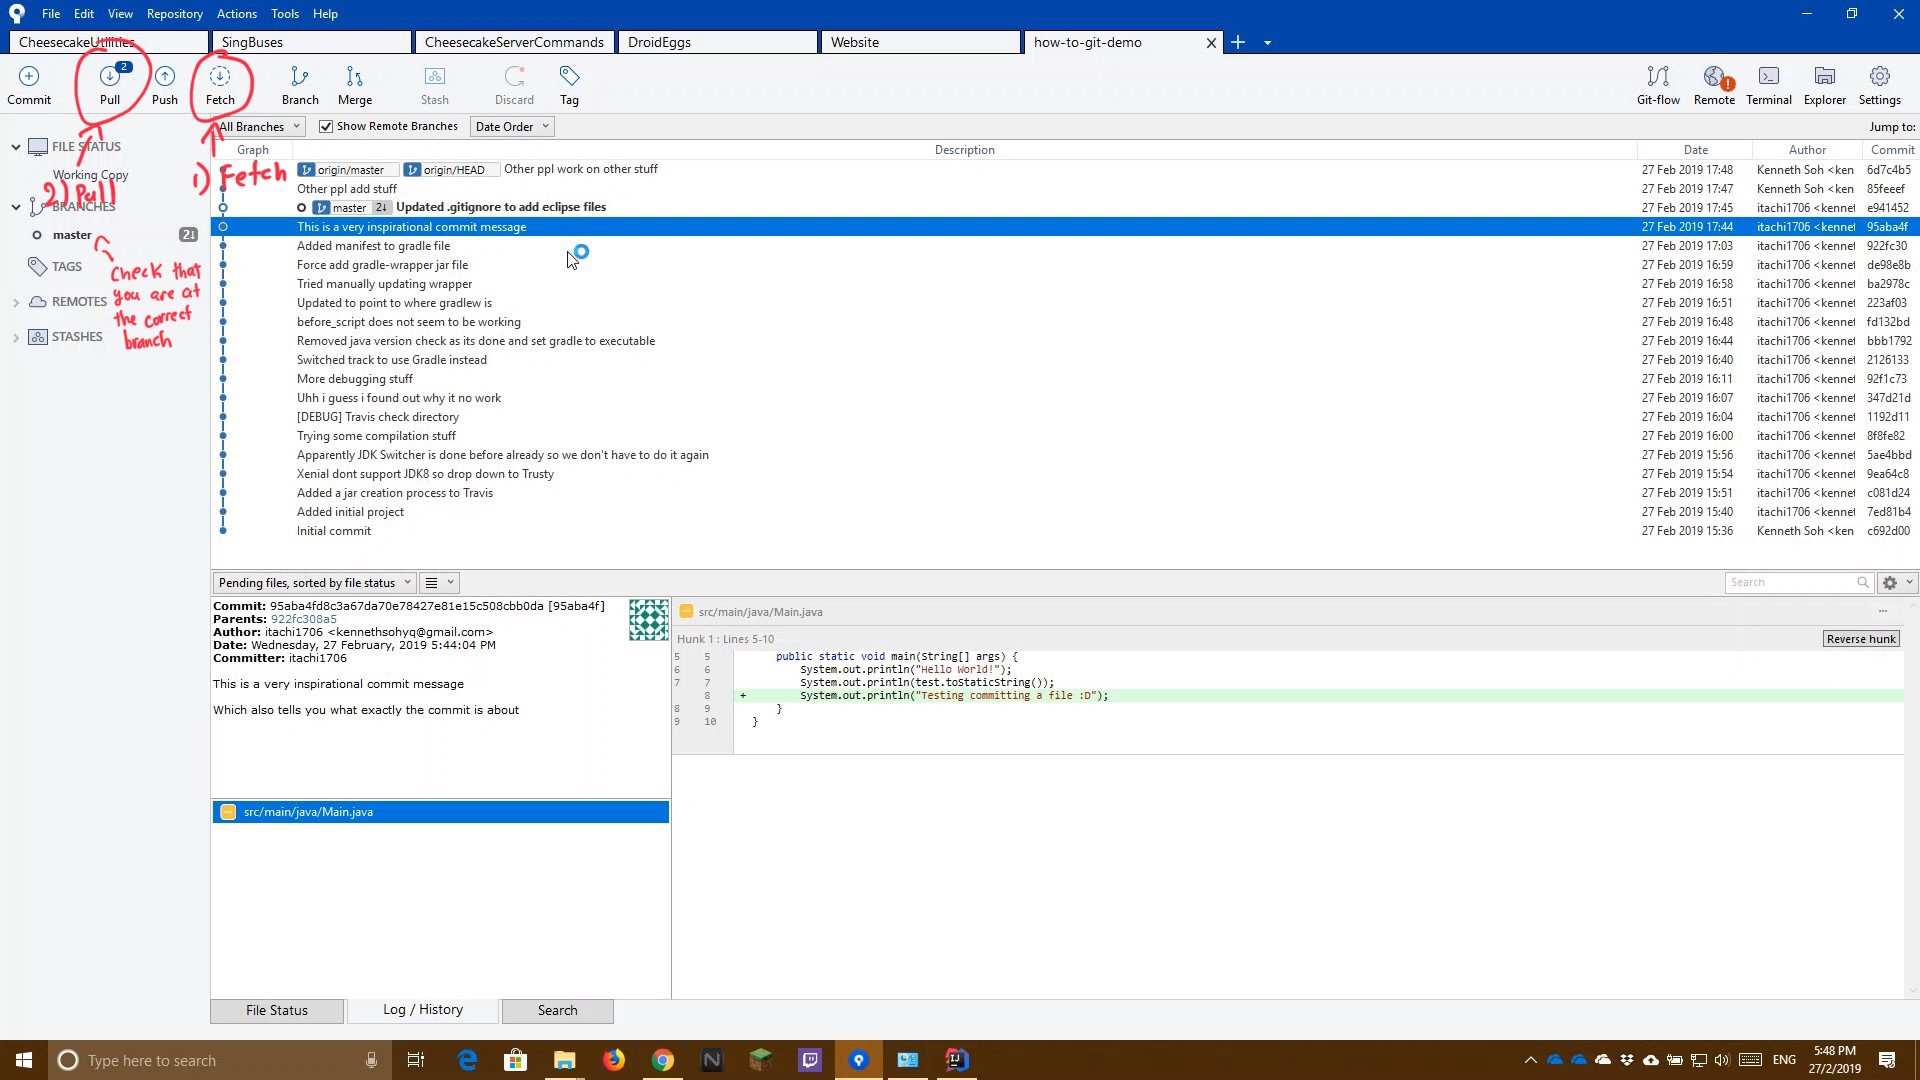Stash the current changes
The image size is (1920, 1080).
(x=434, y=85)
